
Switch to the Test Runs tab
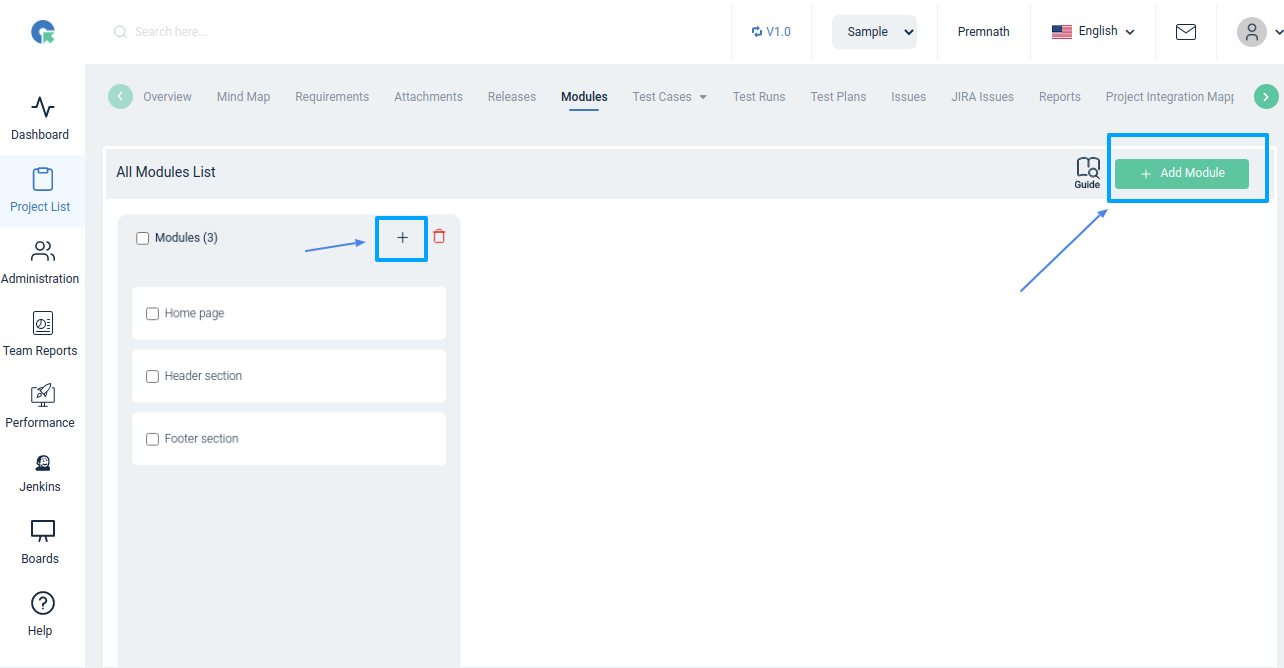759,97
